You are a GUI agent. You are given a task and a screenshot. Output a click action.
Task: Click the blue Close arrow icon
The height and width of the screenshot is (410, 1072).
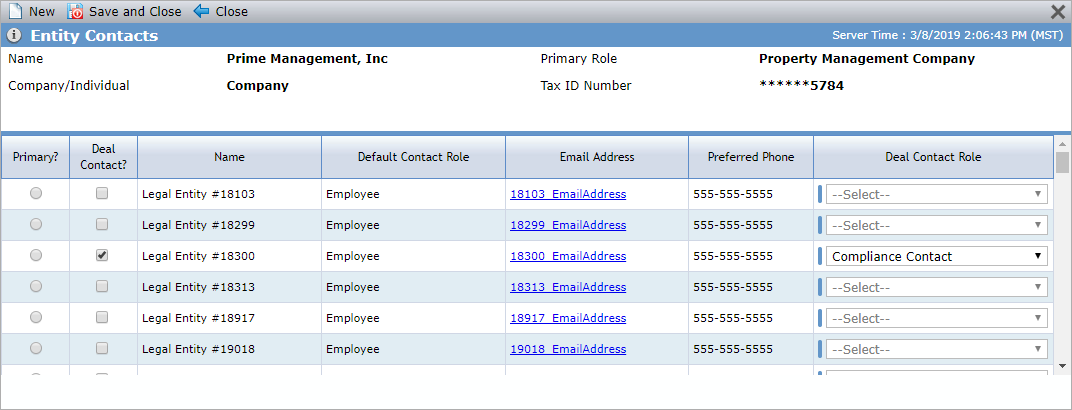point(202,12)
